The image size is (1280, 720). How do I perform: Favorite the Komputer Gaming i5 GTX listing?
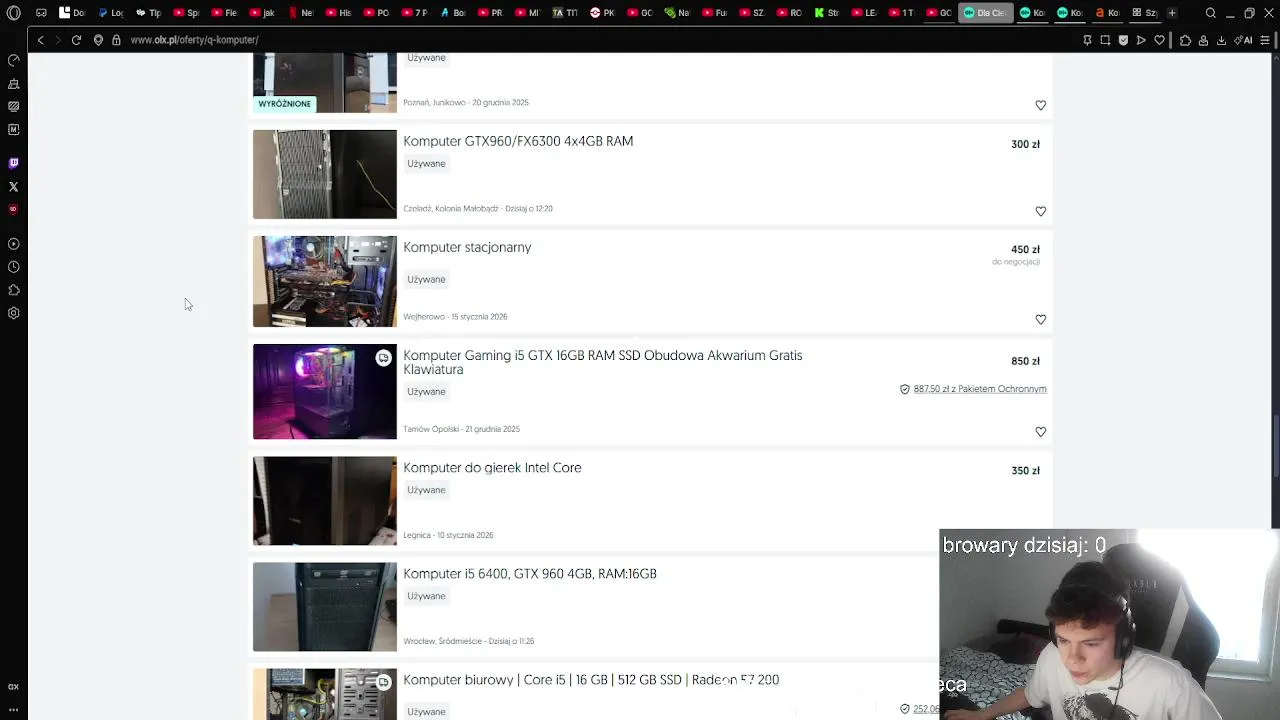point(1041,431)
